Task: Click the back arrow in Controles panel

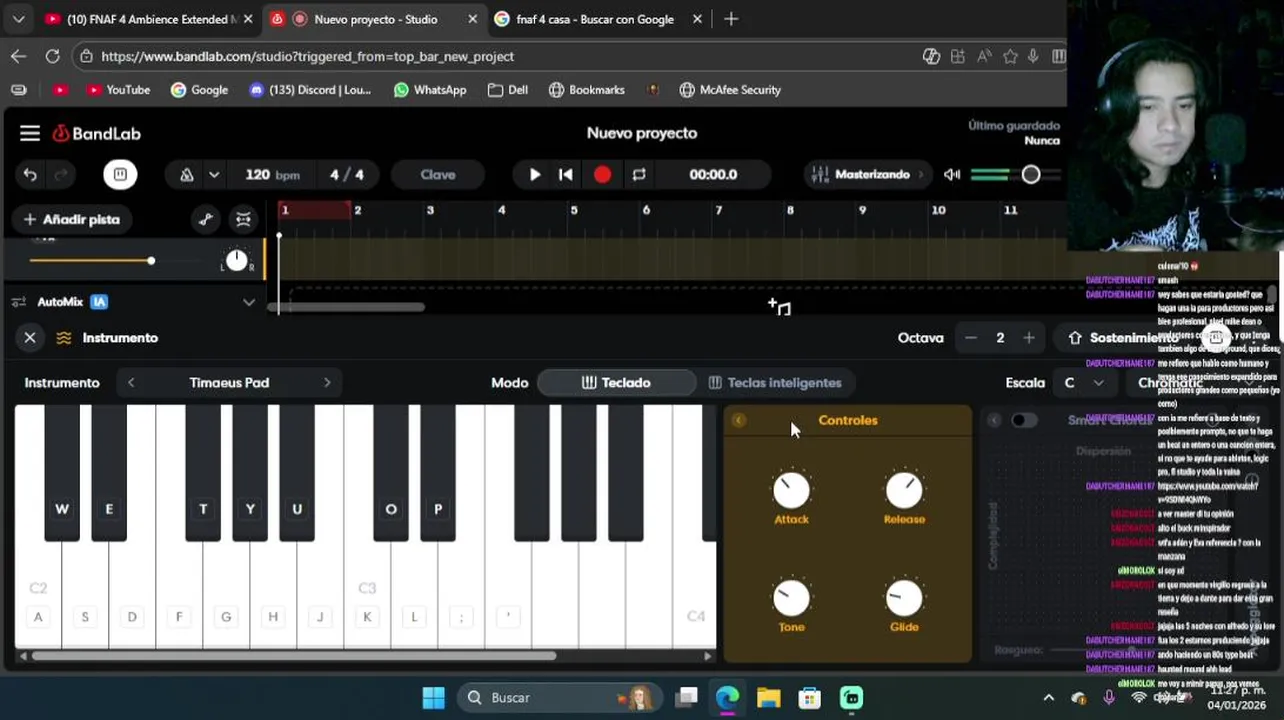Action: coord(739,421)
